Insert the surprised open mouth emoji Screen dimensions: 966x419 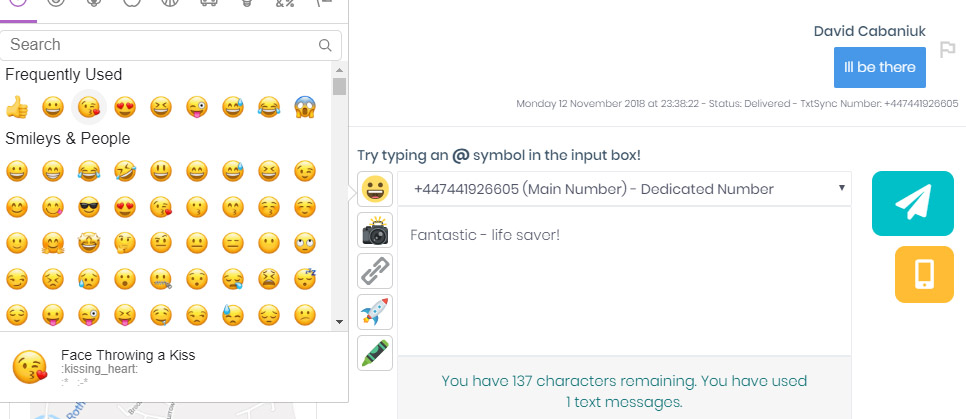click(125, 279)
